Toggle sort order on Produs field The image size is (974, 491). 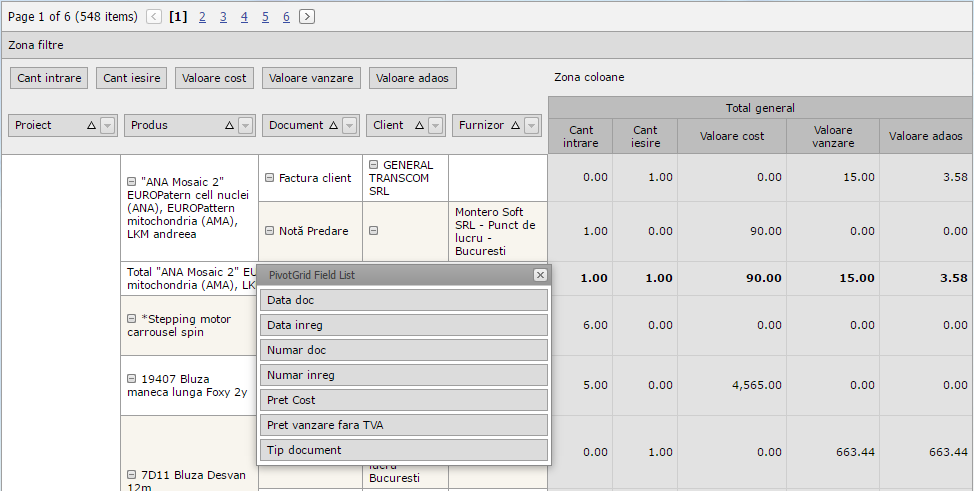pos(229,126)
